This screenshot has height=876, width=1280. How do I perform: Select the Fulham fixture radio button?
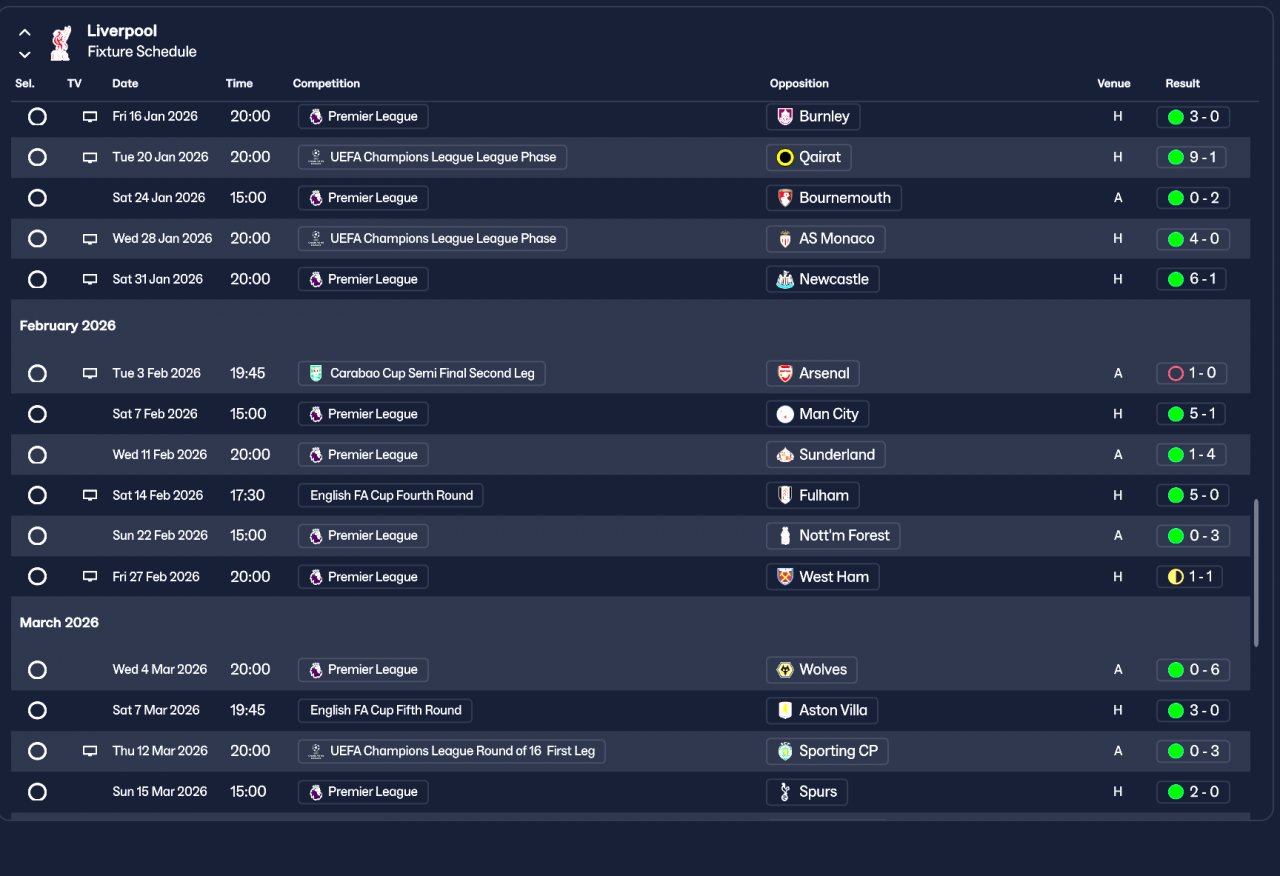[x=37, y=496]
